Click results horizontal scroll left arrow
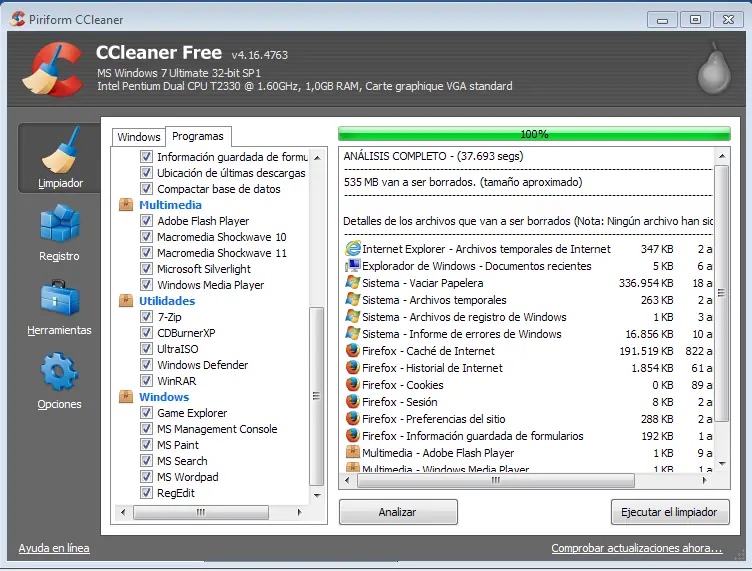Image resolution: width=752 pixels, height=571 pixels. pyautogui.click(x=347, y=480)
